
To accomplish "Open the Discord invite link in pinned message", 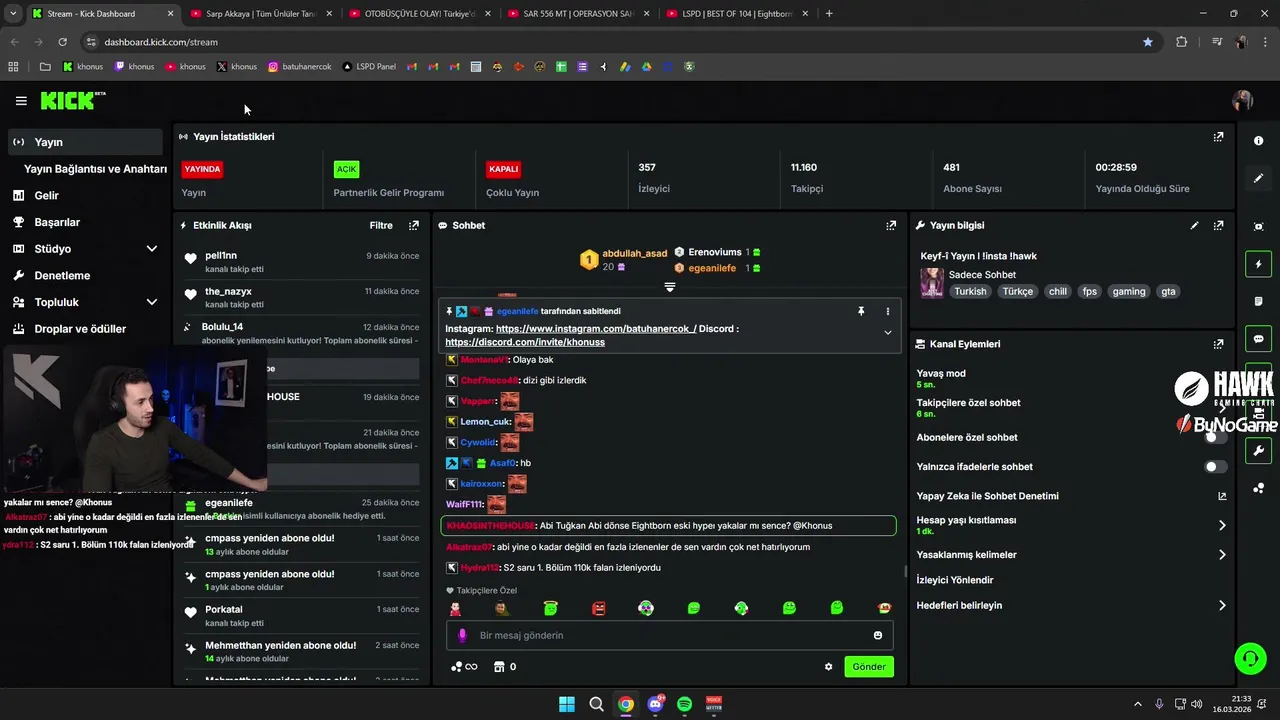I will tap(525, 343).
